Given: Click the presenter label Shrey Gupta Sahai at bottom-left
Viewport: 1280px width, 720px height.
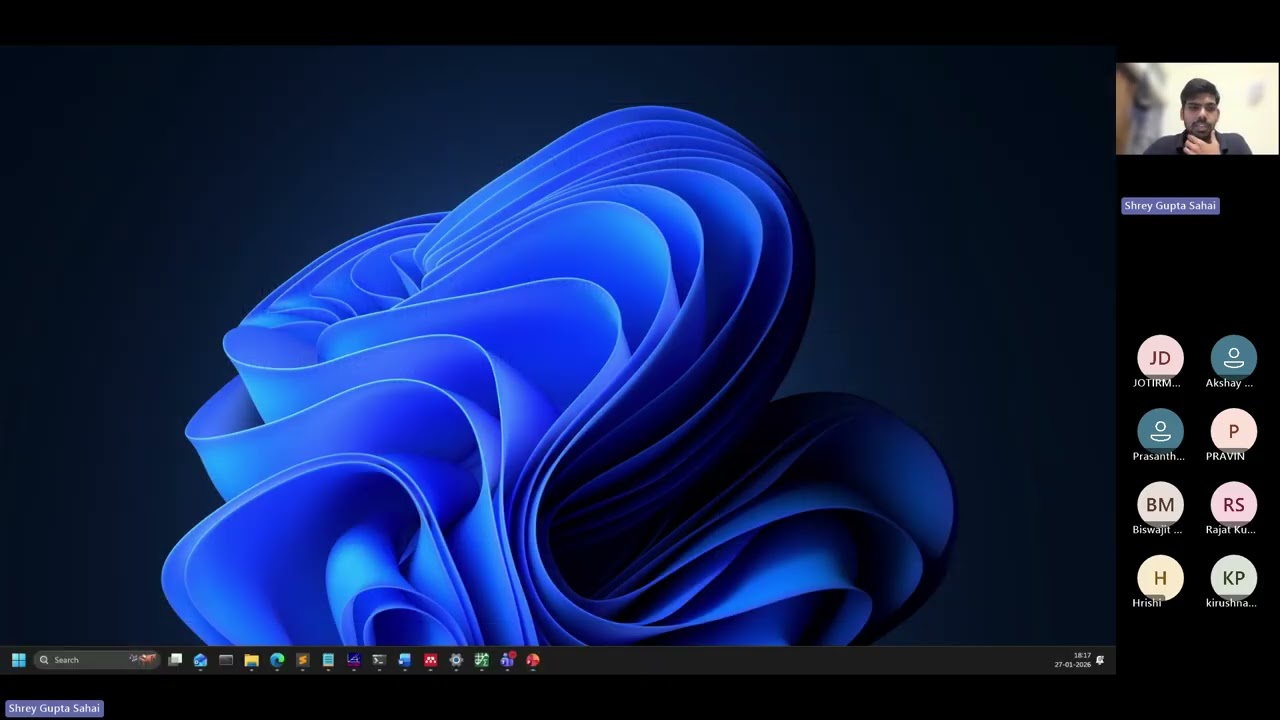Looking at the screenshot, I should click(54, 708).
